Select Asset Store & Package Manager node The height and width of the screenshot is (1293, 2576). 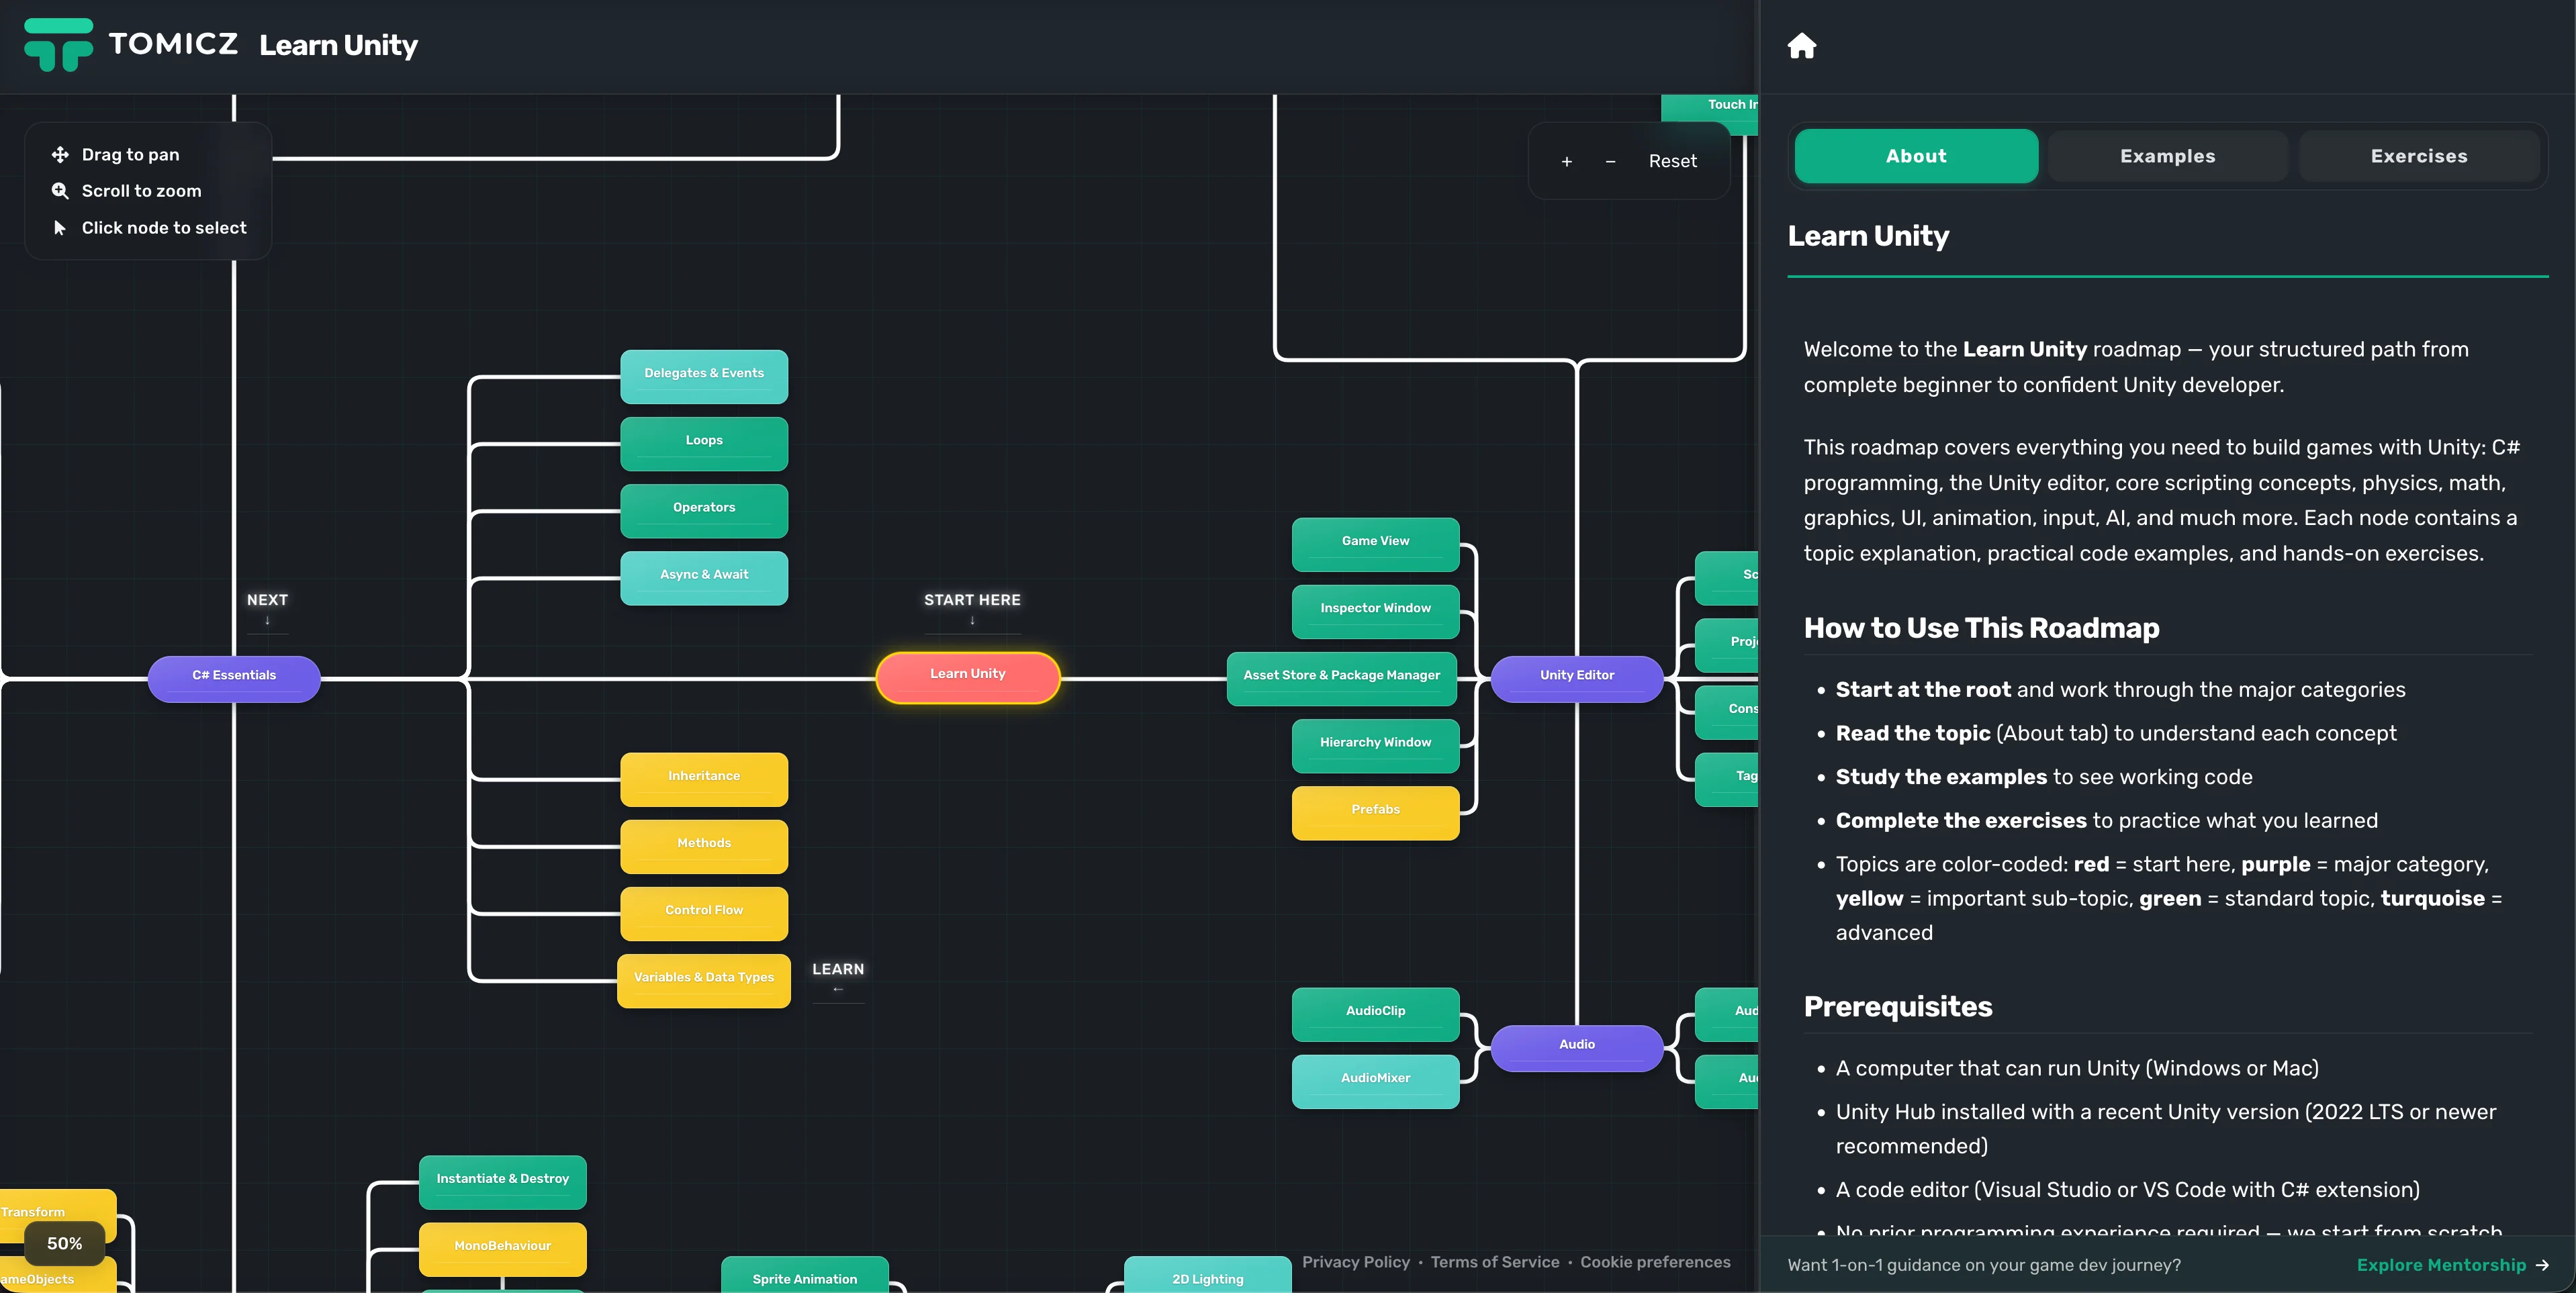click(x=1341, y=678)
